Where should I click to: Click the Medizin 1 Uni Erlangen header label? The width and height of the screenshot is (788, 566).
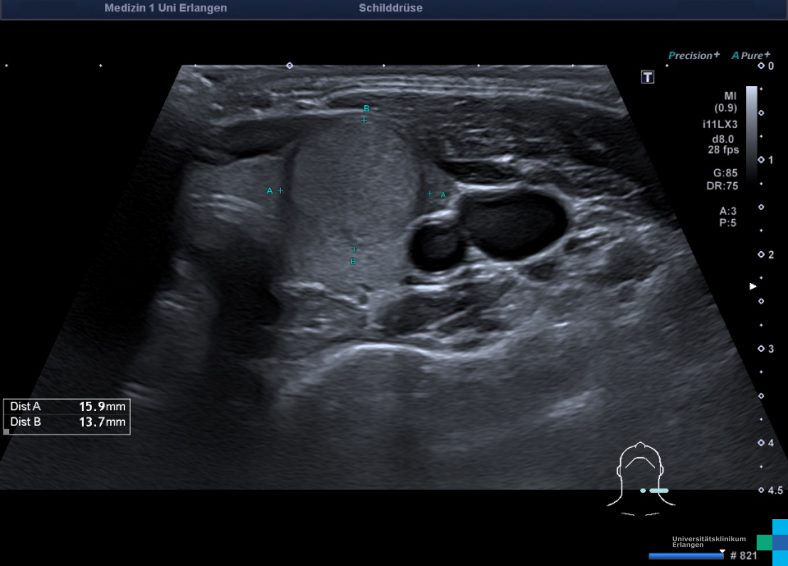165,8
